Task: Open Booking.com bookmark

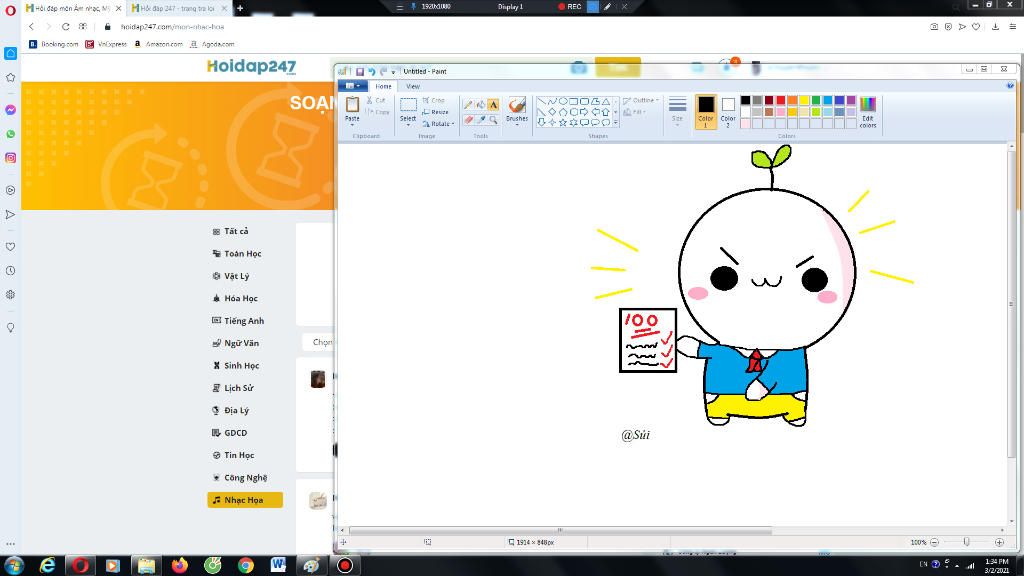Action: pos(54,44)
